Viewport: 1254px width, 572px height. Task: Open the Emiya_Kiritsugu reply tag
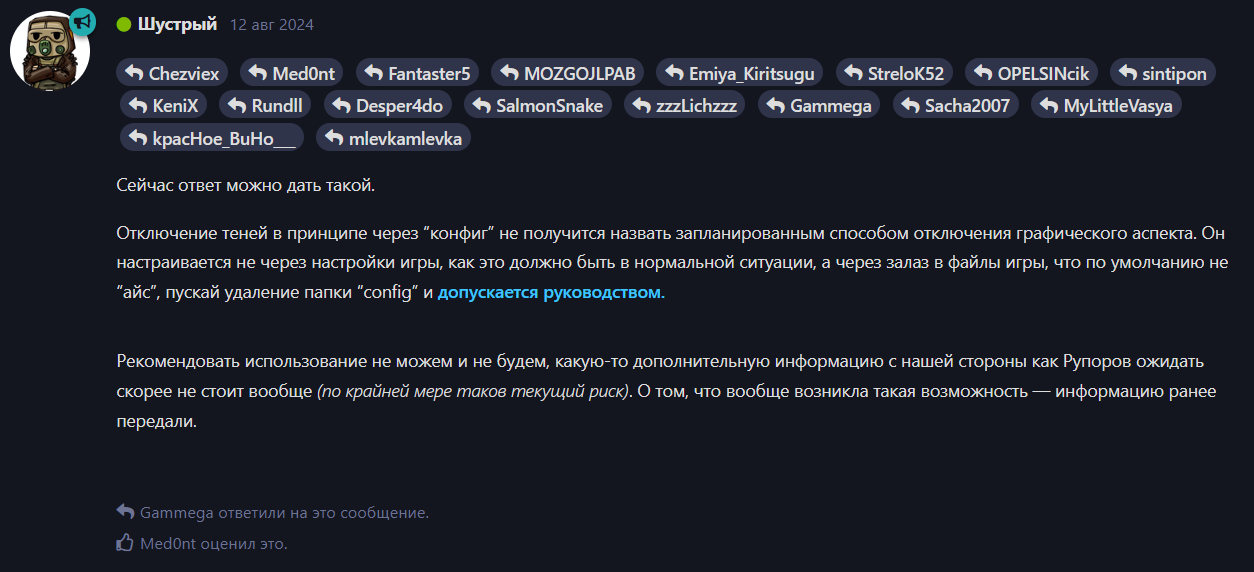pos(740,72)
